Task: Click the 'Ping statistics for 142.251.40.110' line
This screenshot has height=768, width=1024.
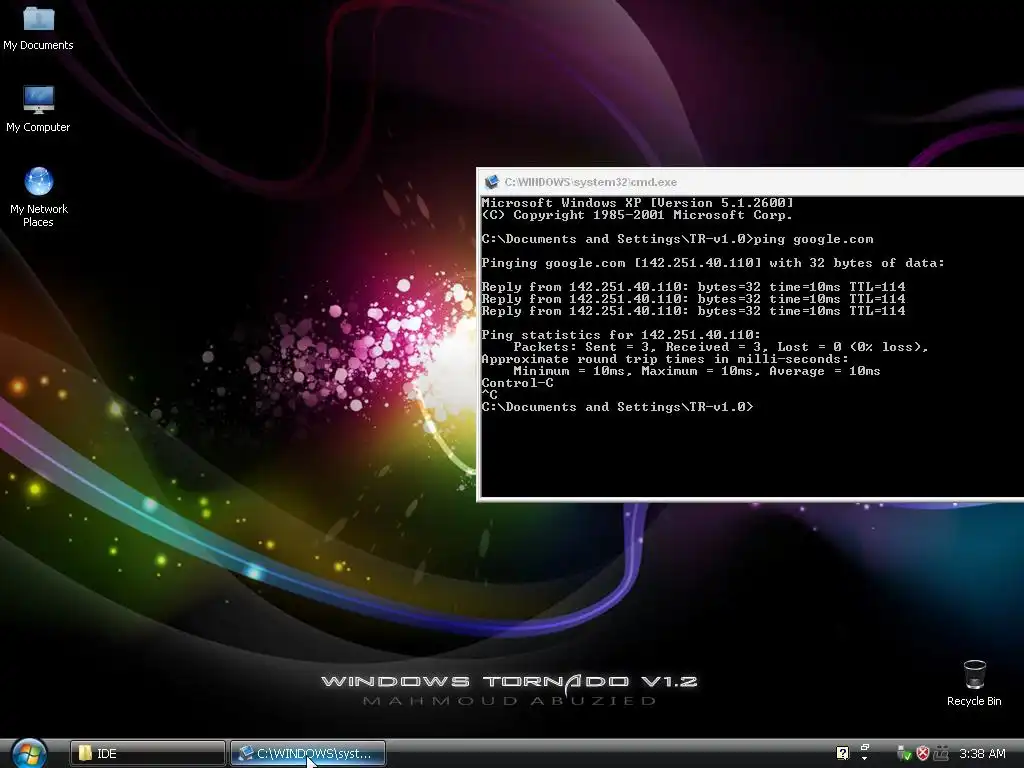Action: pyautogui.click(x=621, y=334)
